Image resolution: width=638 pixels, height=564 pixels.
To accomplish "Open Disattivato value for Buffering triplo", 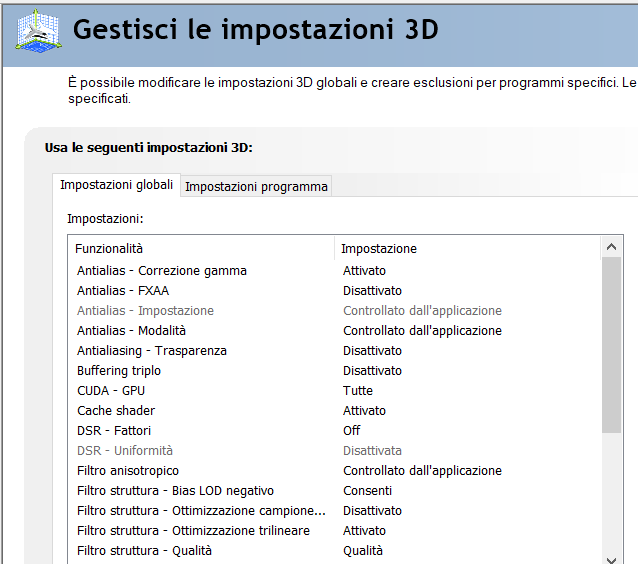I will [372, 370].
